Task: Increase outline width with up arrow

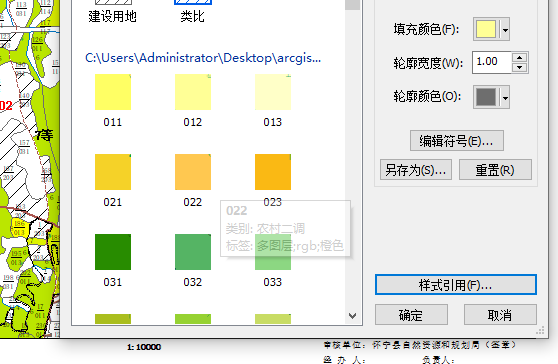Action: (x=520, y=57)
